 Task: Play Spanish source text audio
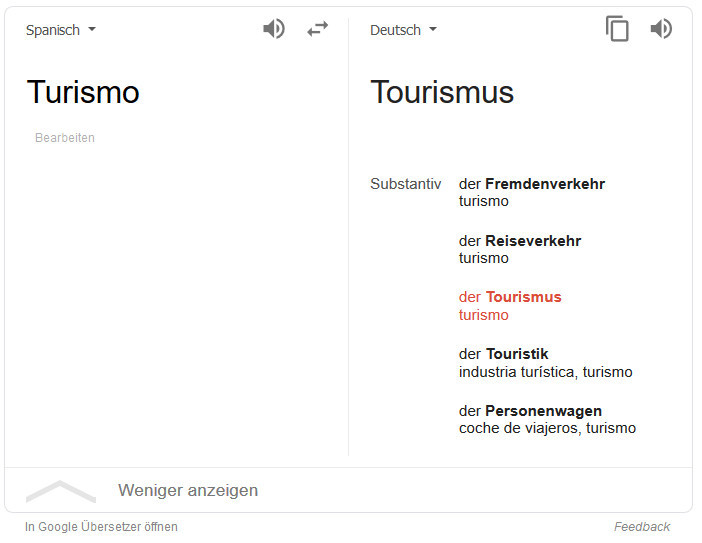click(x=274, y=29)
